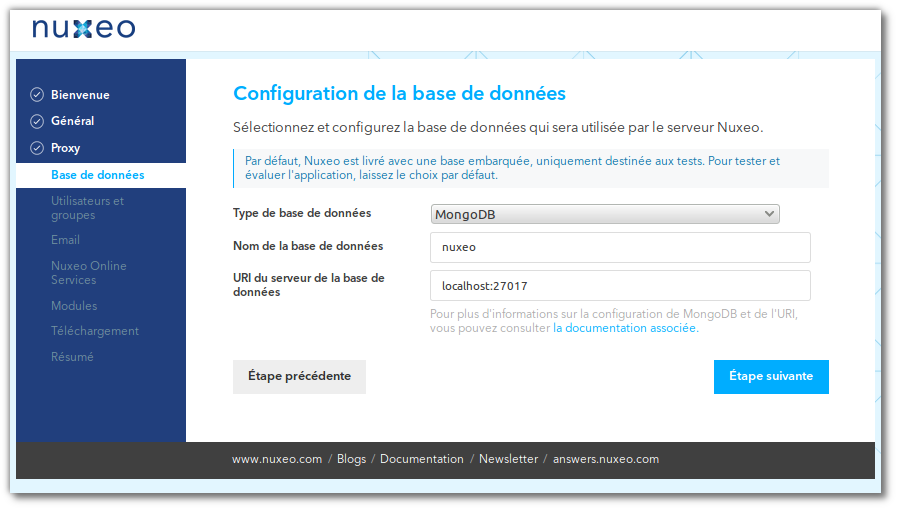Open Nuxeo Online Services step
This screenshot has height=509, width=897.
coord(89,273)
